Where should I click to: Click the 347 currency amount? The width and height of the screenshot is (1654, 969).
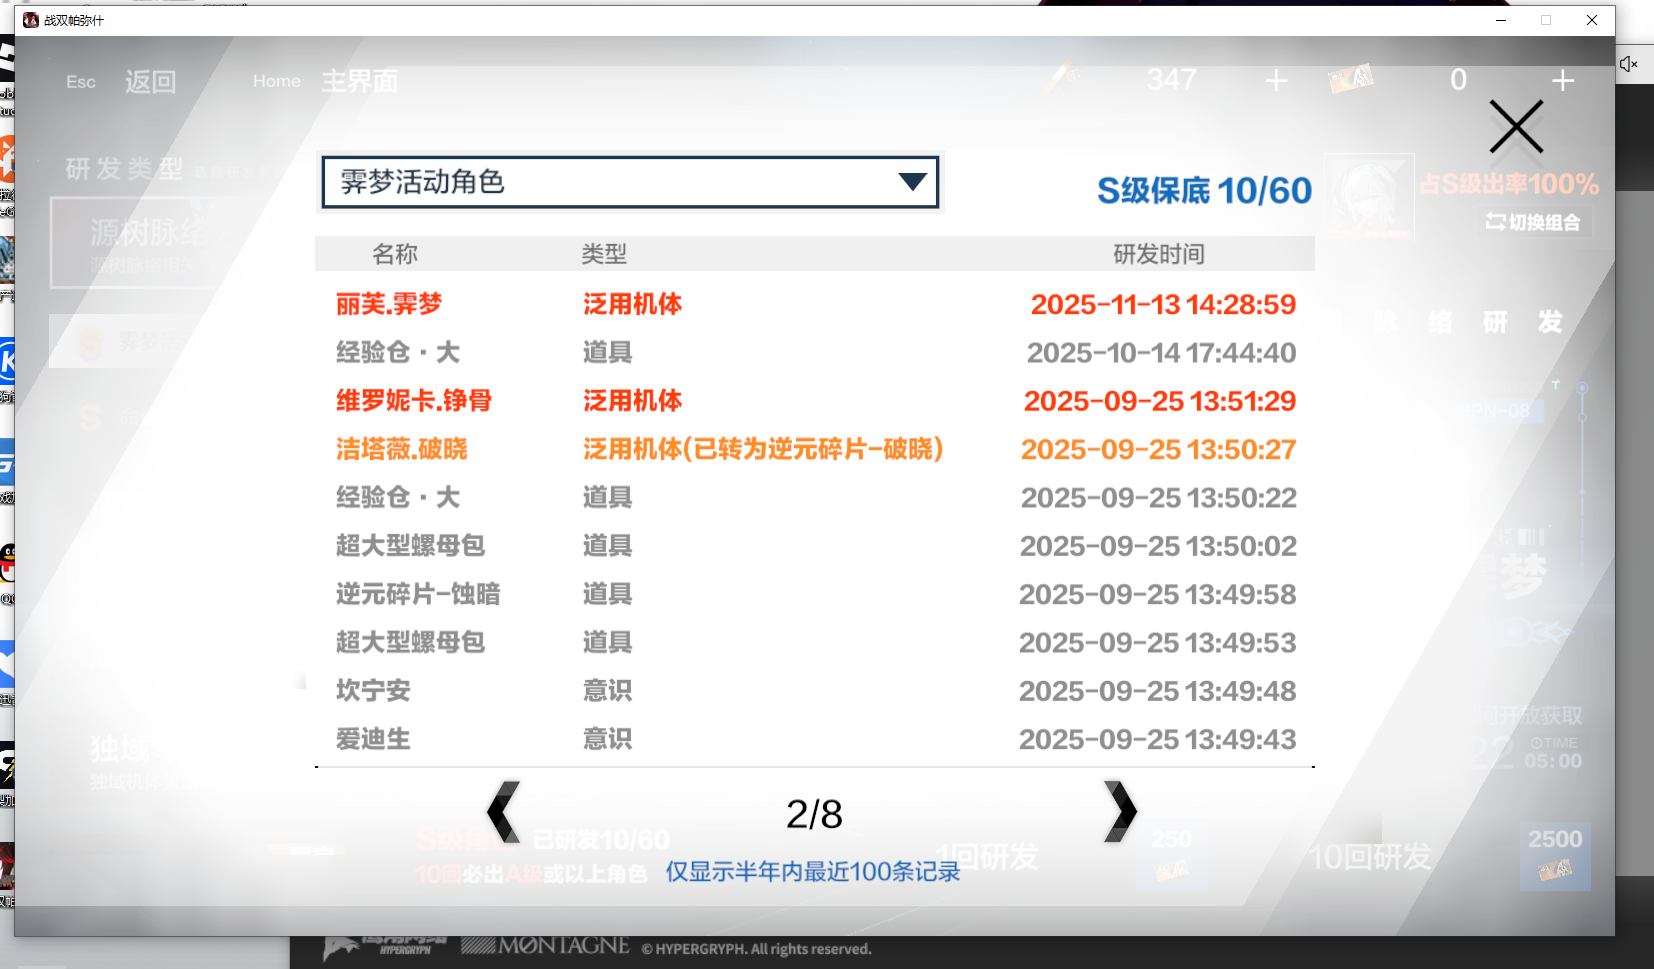(x=1172, y=79)
